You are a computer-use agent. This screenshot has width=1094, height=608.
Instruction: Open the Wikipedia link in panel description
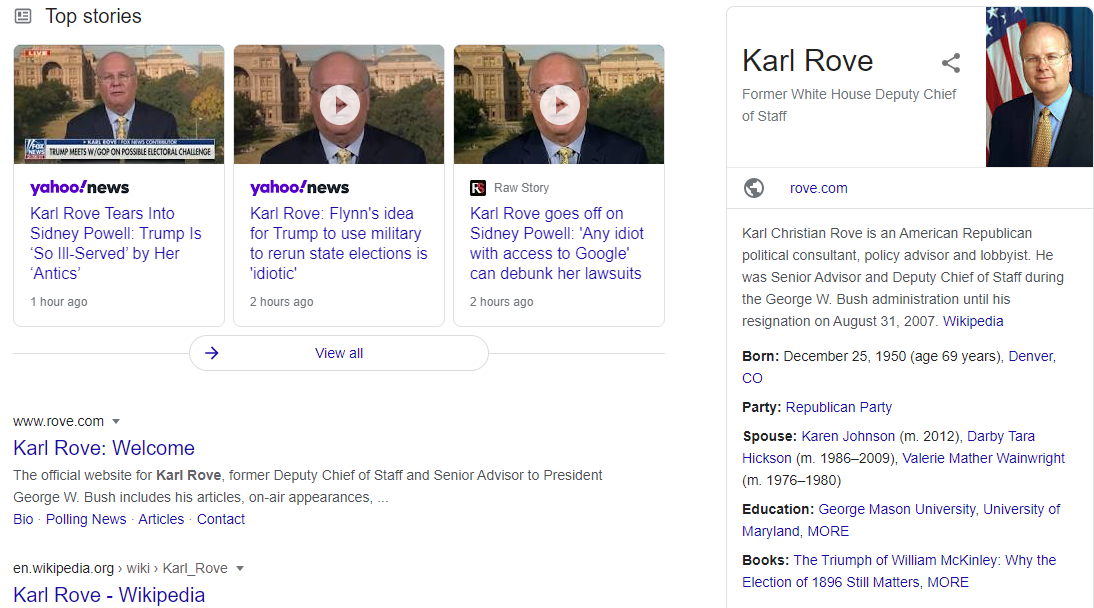[973, 321]
